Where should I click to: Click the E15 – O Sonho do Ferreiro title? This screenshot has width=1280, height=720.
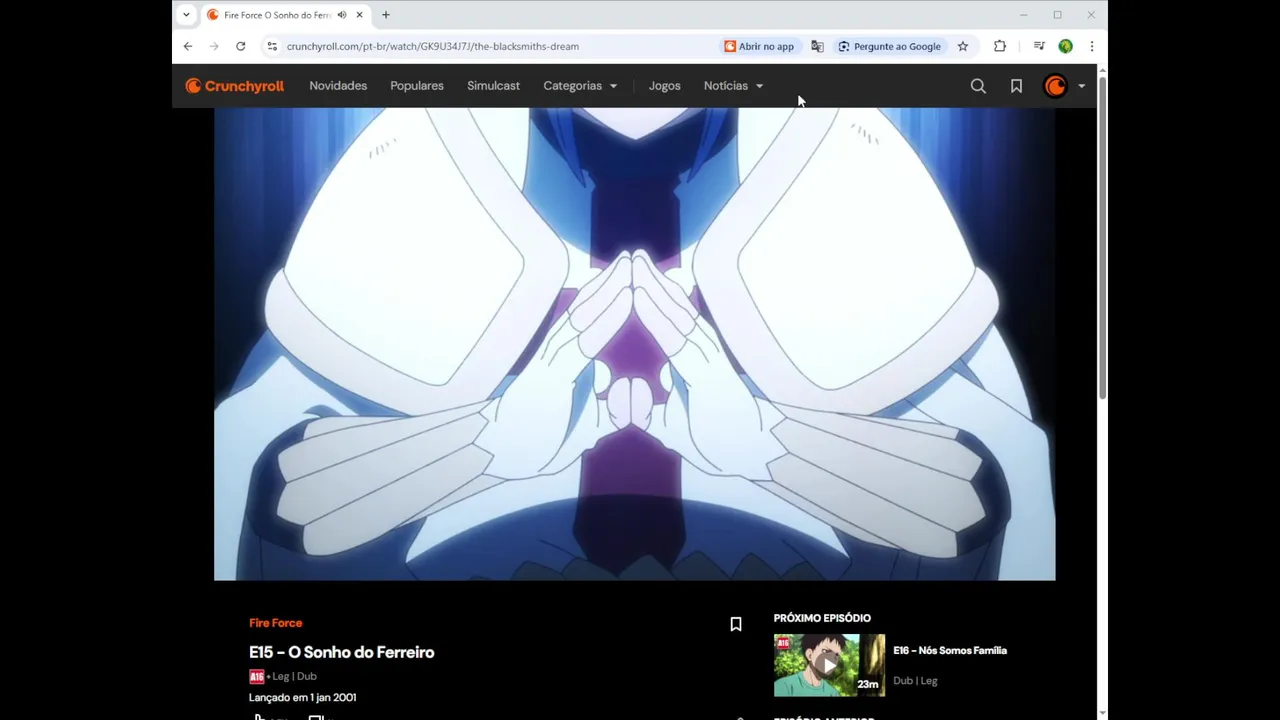341,652
